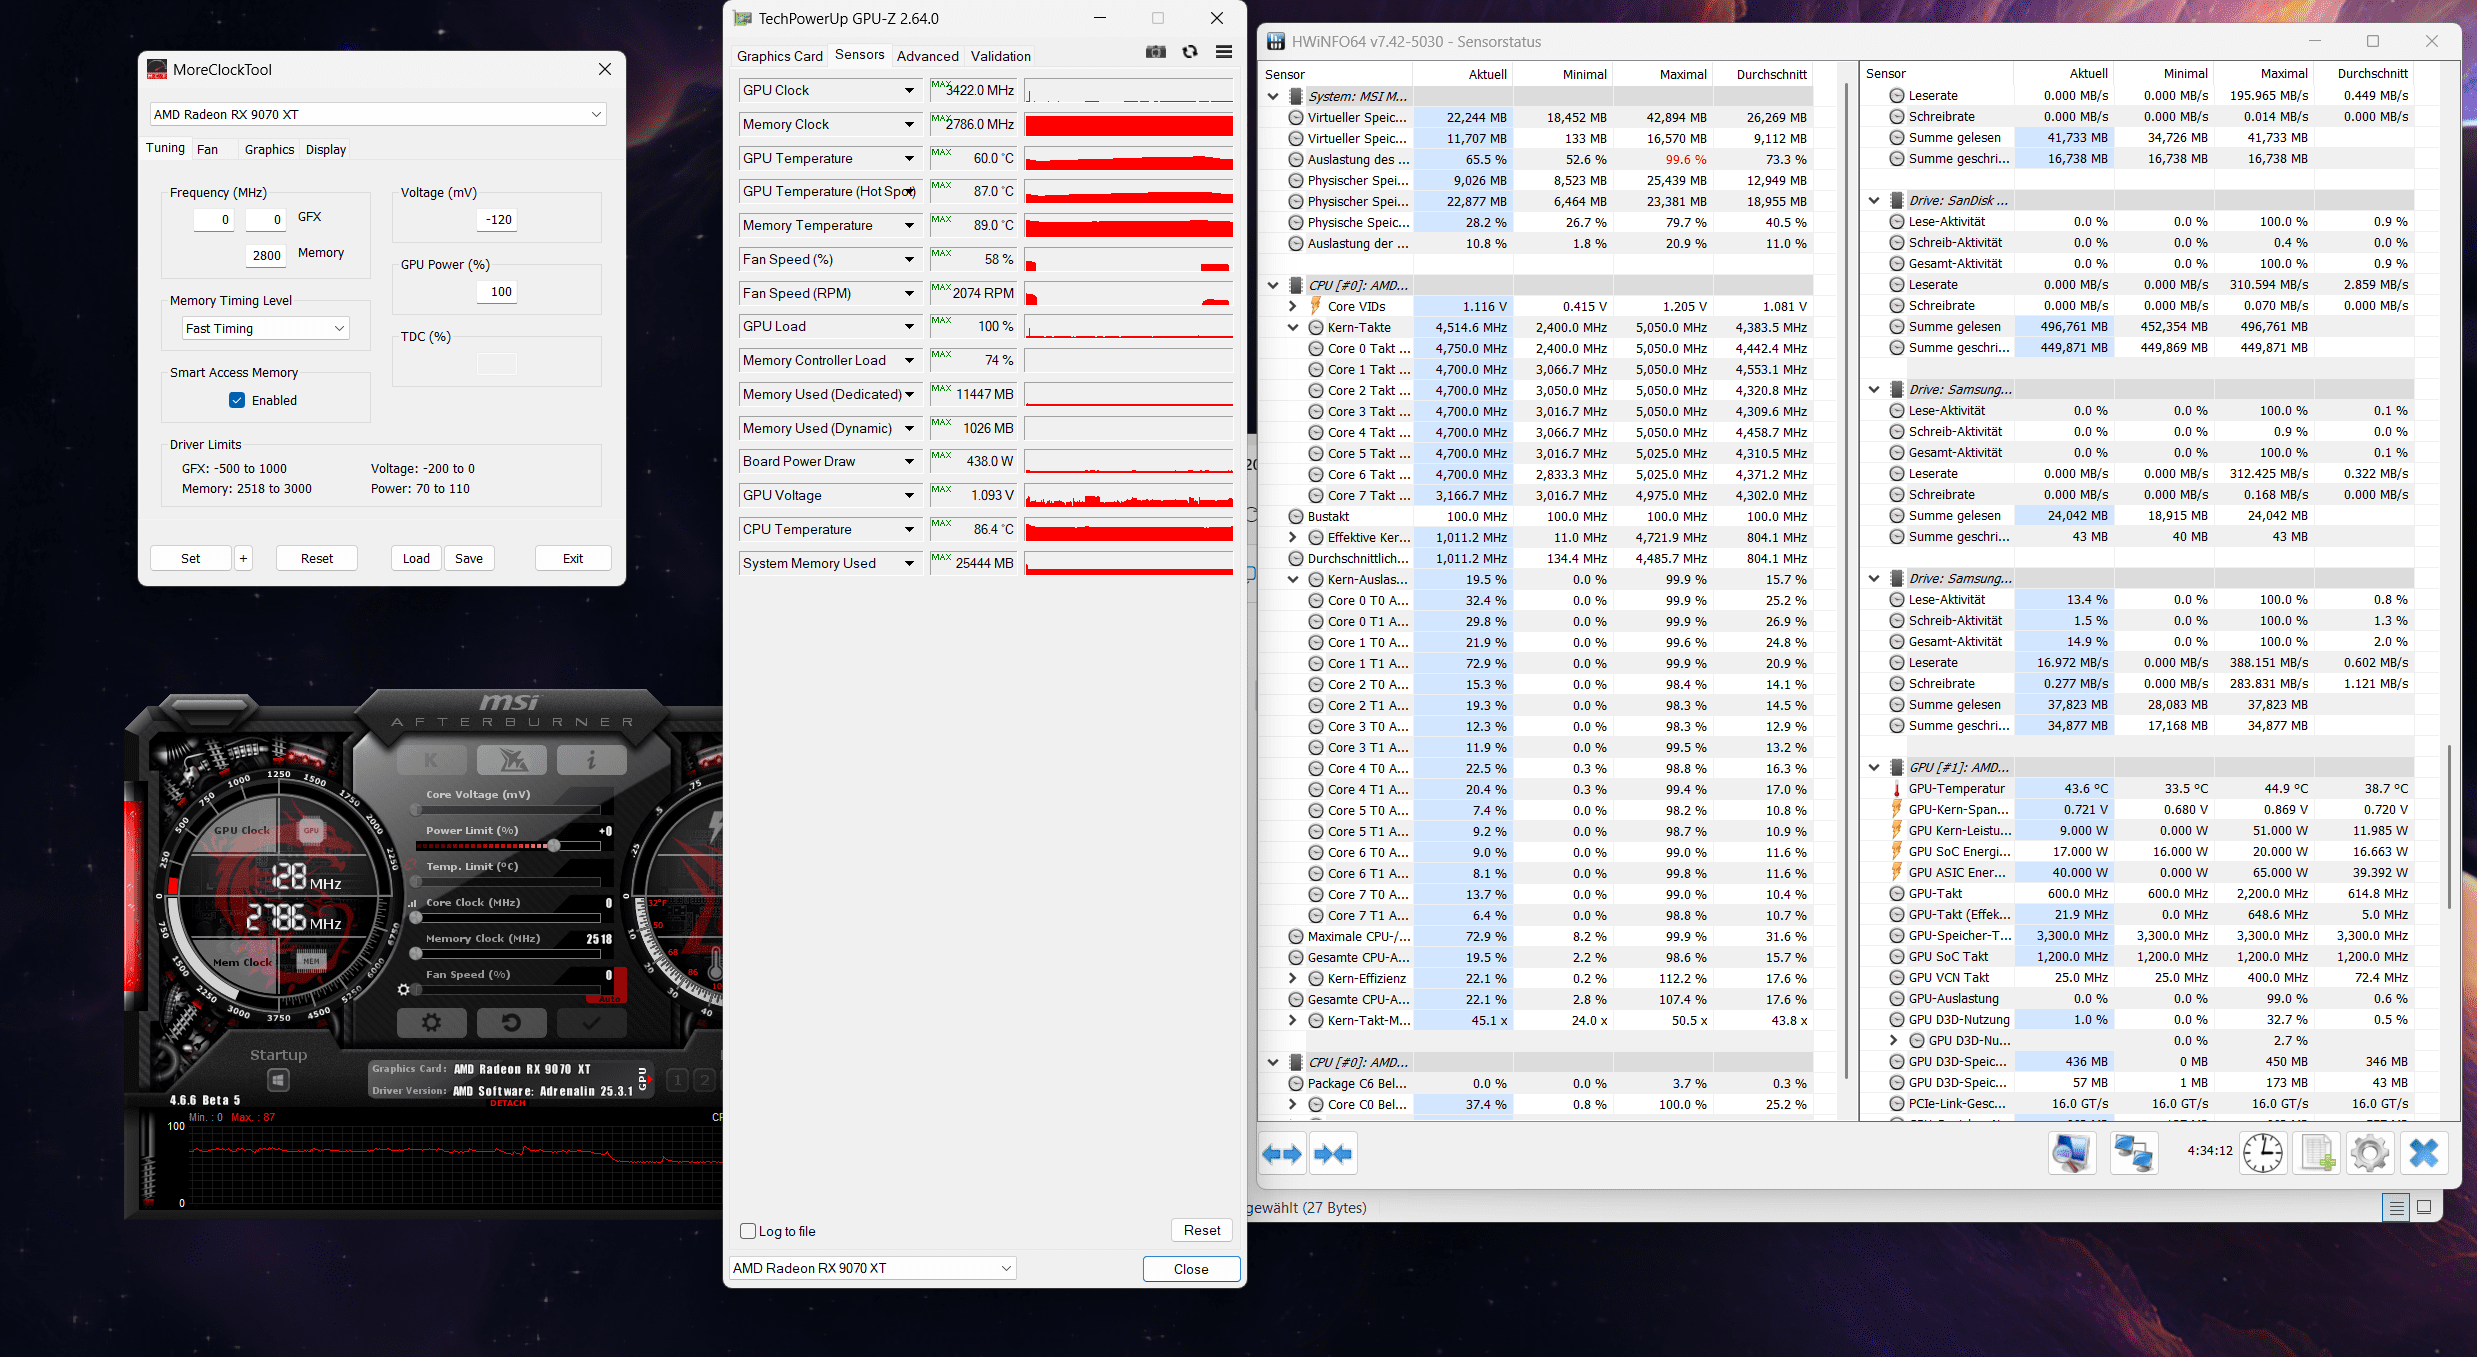Open Advanced tab in GPU-Z
Screen dimensions: 2477x1357
coord(927,56)
